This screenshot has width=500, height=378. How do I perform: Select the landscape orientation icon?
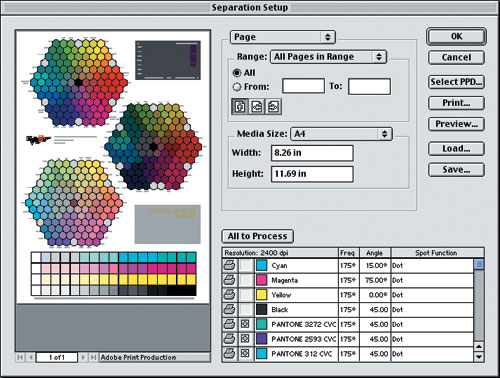click(256, 107)
